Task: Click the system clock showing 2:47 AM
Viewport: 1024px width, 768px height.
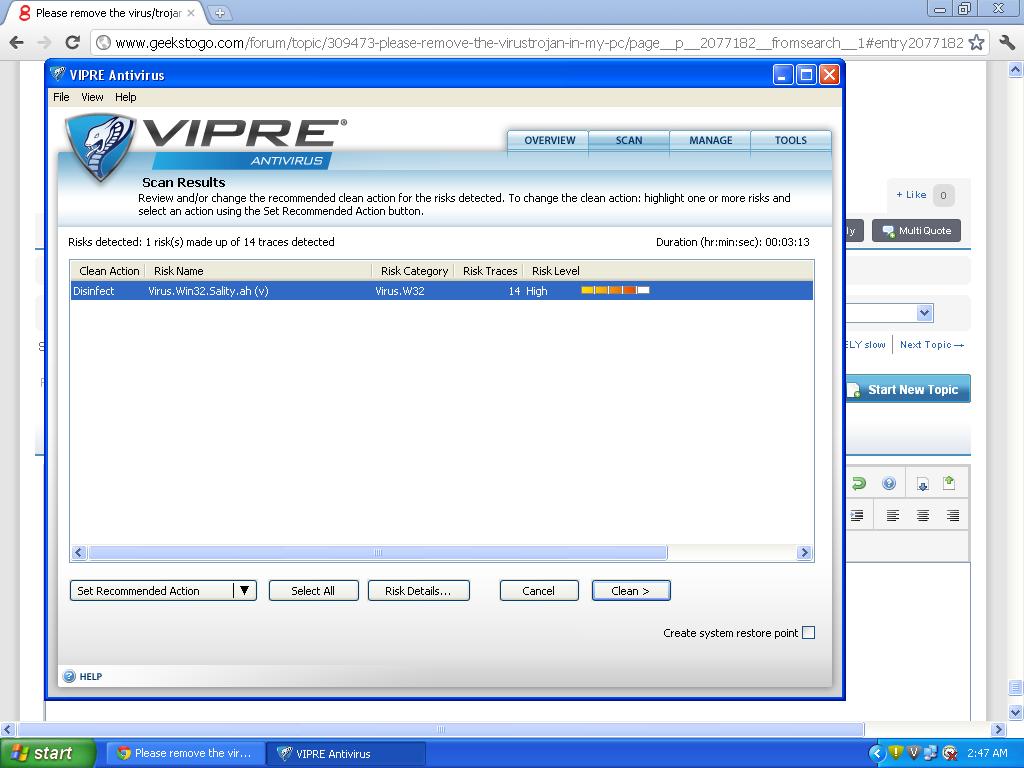Action: click(x=987, y=753)
